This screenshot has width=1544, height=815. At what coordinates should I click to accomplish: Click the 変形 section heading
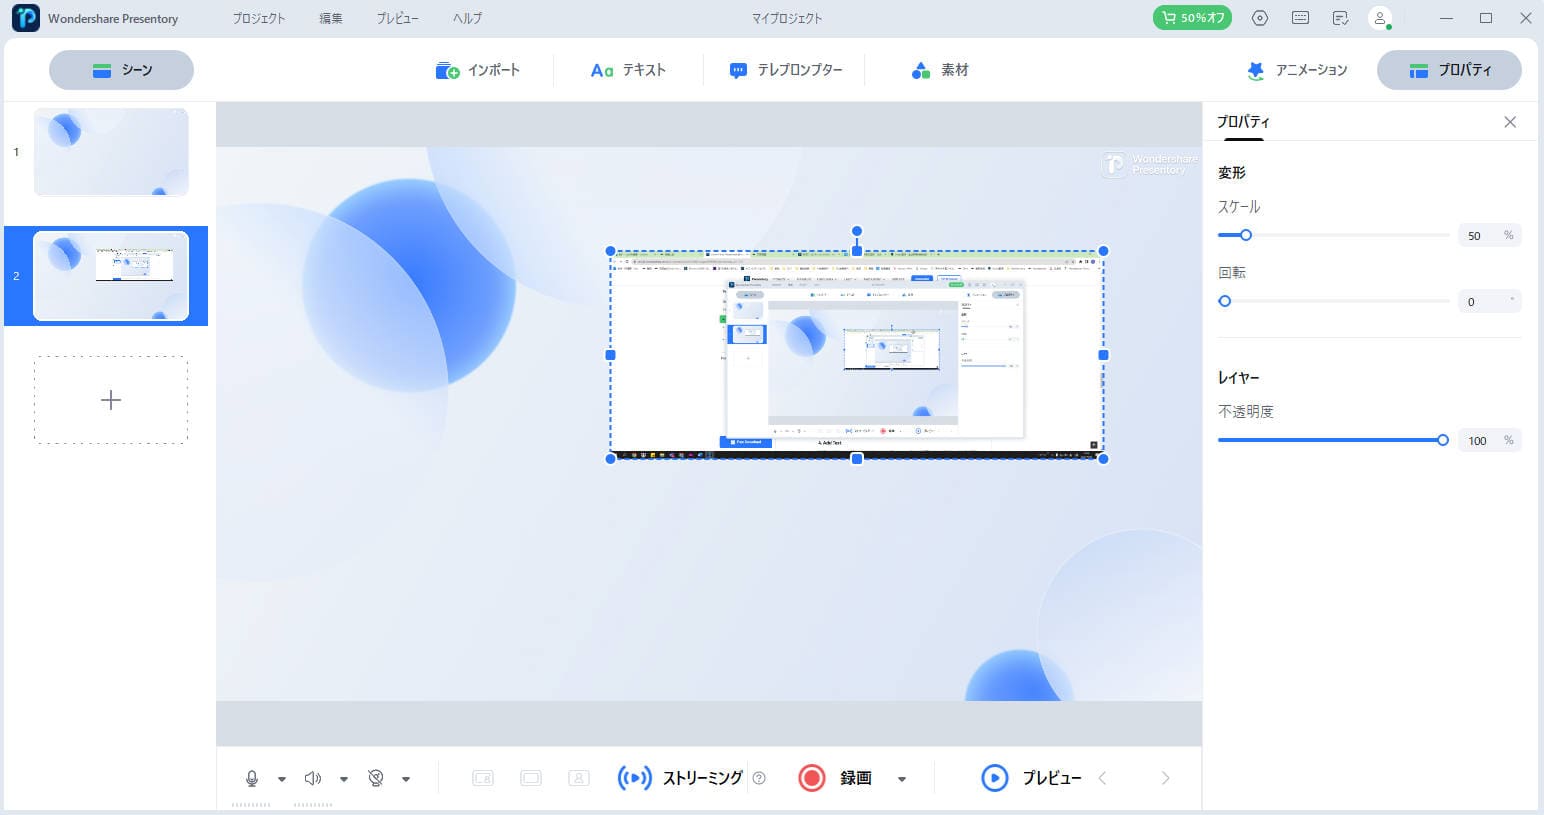coord(1232,173)
